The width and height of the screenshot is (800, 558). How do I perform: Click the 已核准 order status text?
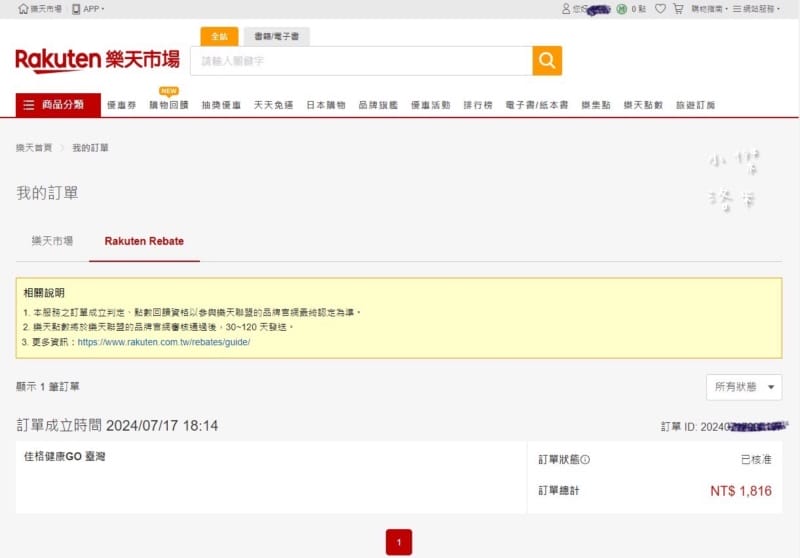point(756,460)
